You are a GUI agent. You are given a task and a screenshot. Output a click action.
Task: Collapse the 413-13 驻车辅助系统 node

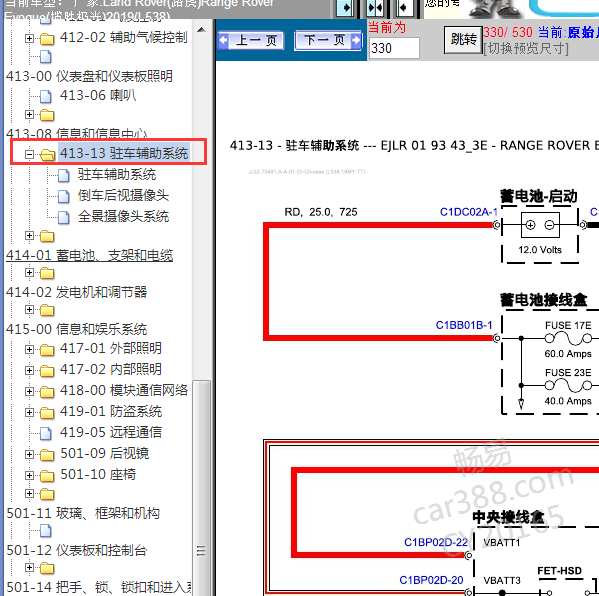(x=29, y=154)
